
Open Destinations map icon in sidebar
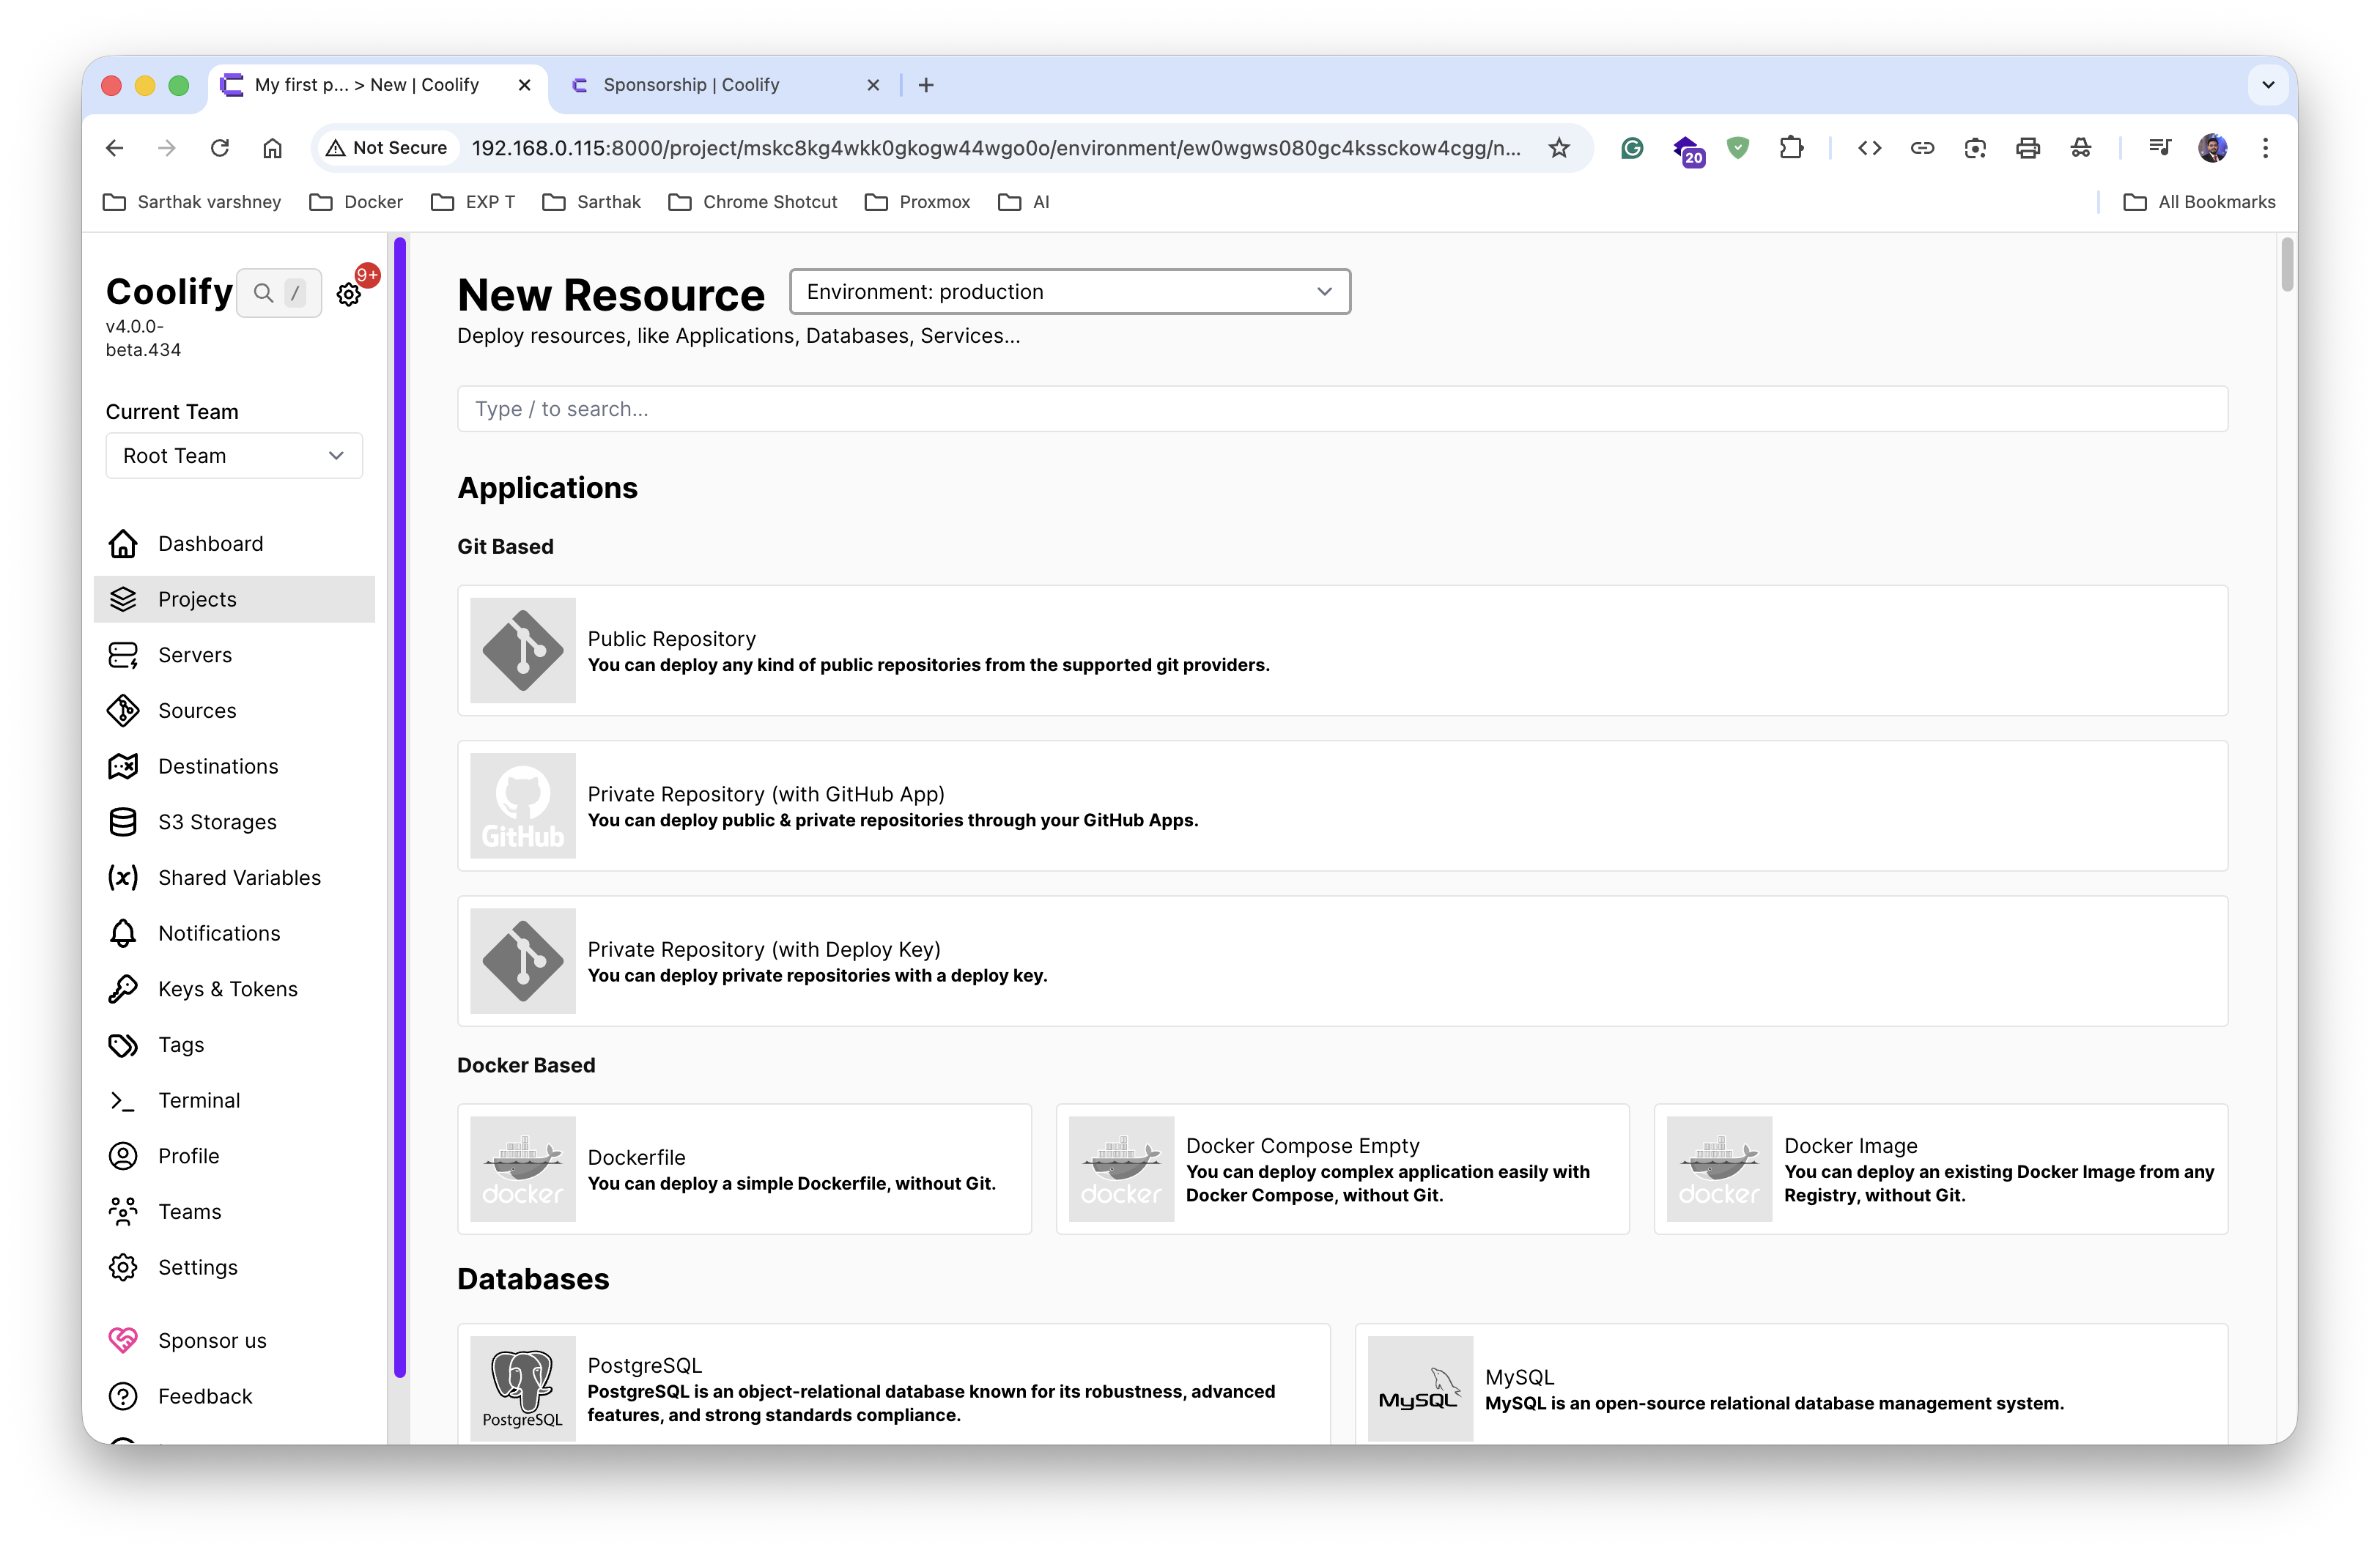click(123, 766)
